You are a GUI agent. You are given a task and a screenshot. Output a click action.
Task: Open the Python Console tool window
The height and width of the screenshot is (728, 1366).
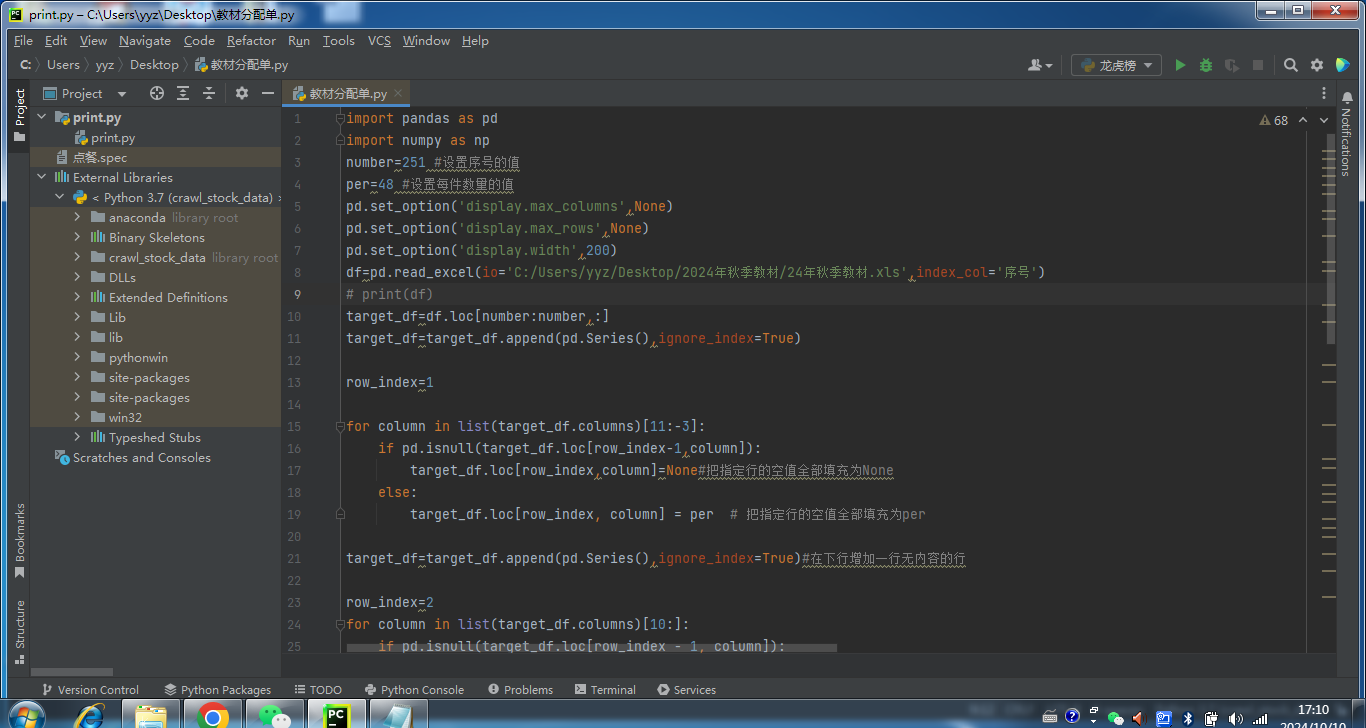[x=414, y=690]
